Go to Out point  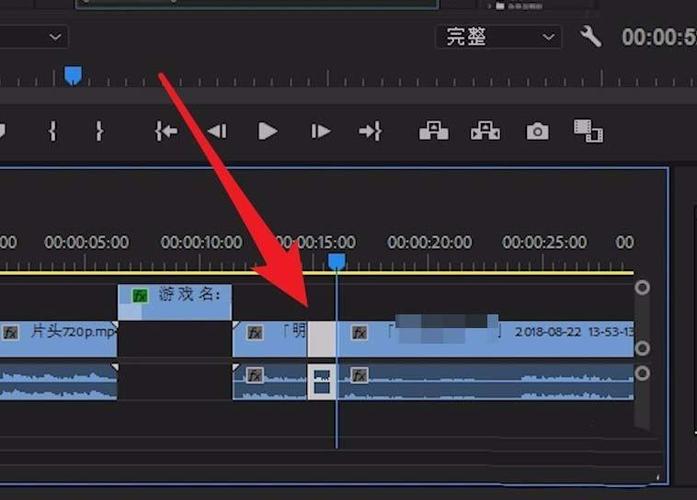click(370, 132)
